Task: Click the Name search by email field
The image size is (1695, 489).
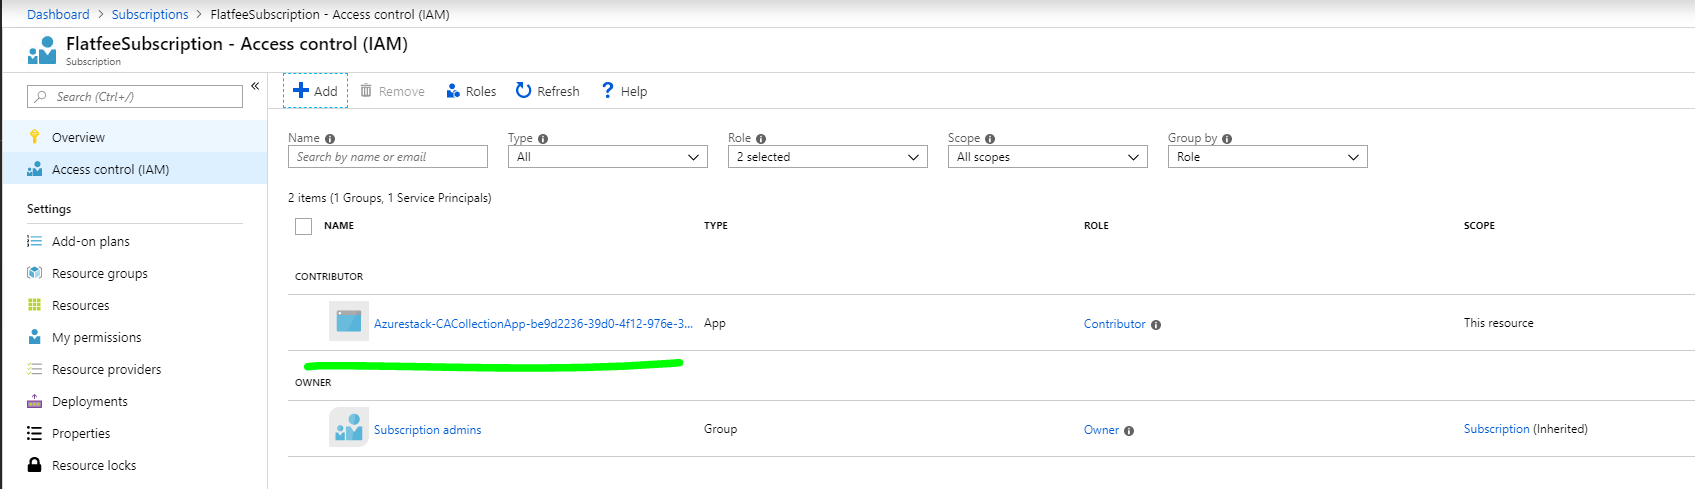Action: (x=388, y=157)
